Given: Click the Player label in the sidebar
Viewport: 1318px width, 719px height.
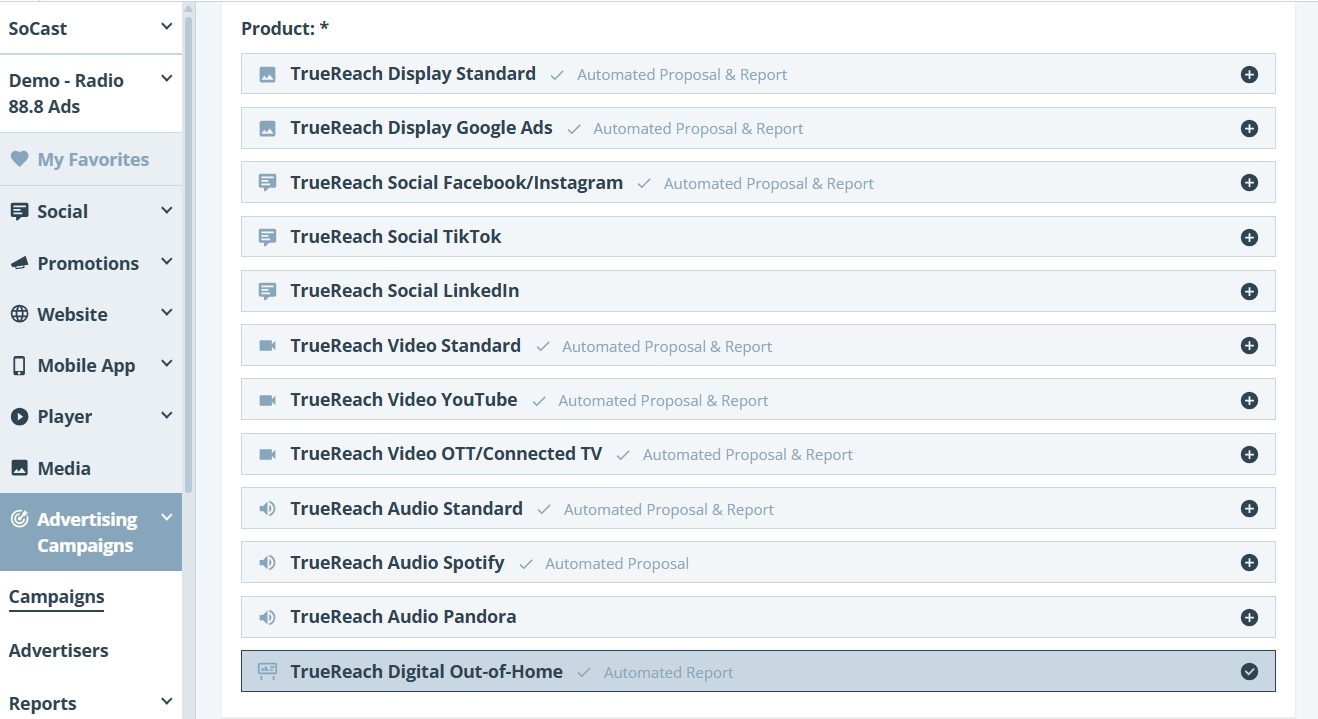Looking at the screenshot, I should 65,417.
